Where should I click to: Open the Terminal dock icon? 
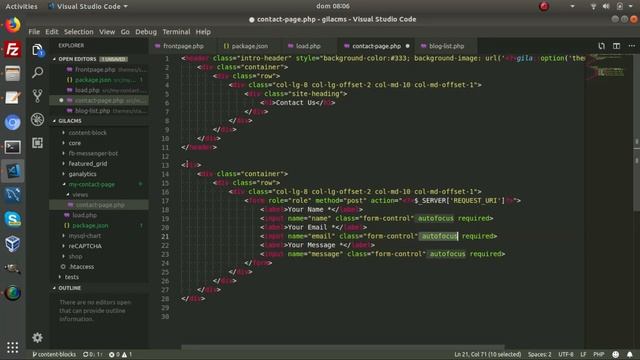click(13, 147)
